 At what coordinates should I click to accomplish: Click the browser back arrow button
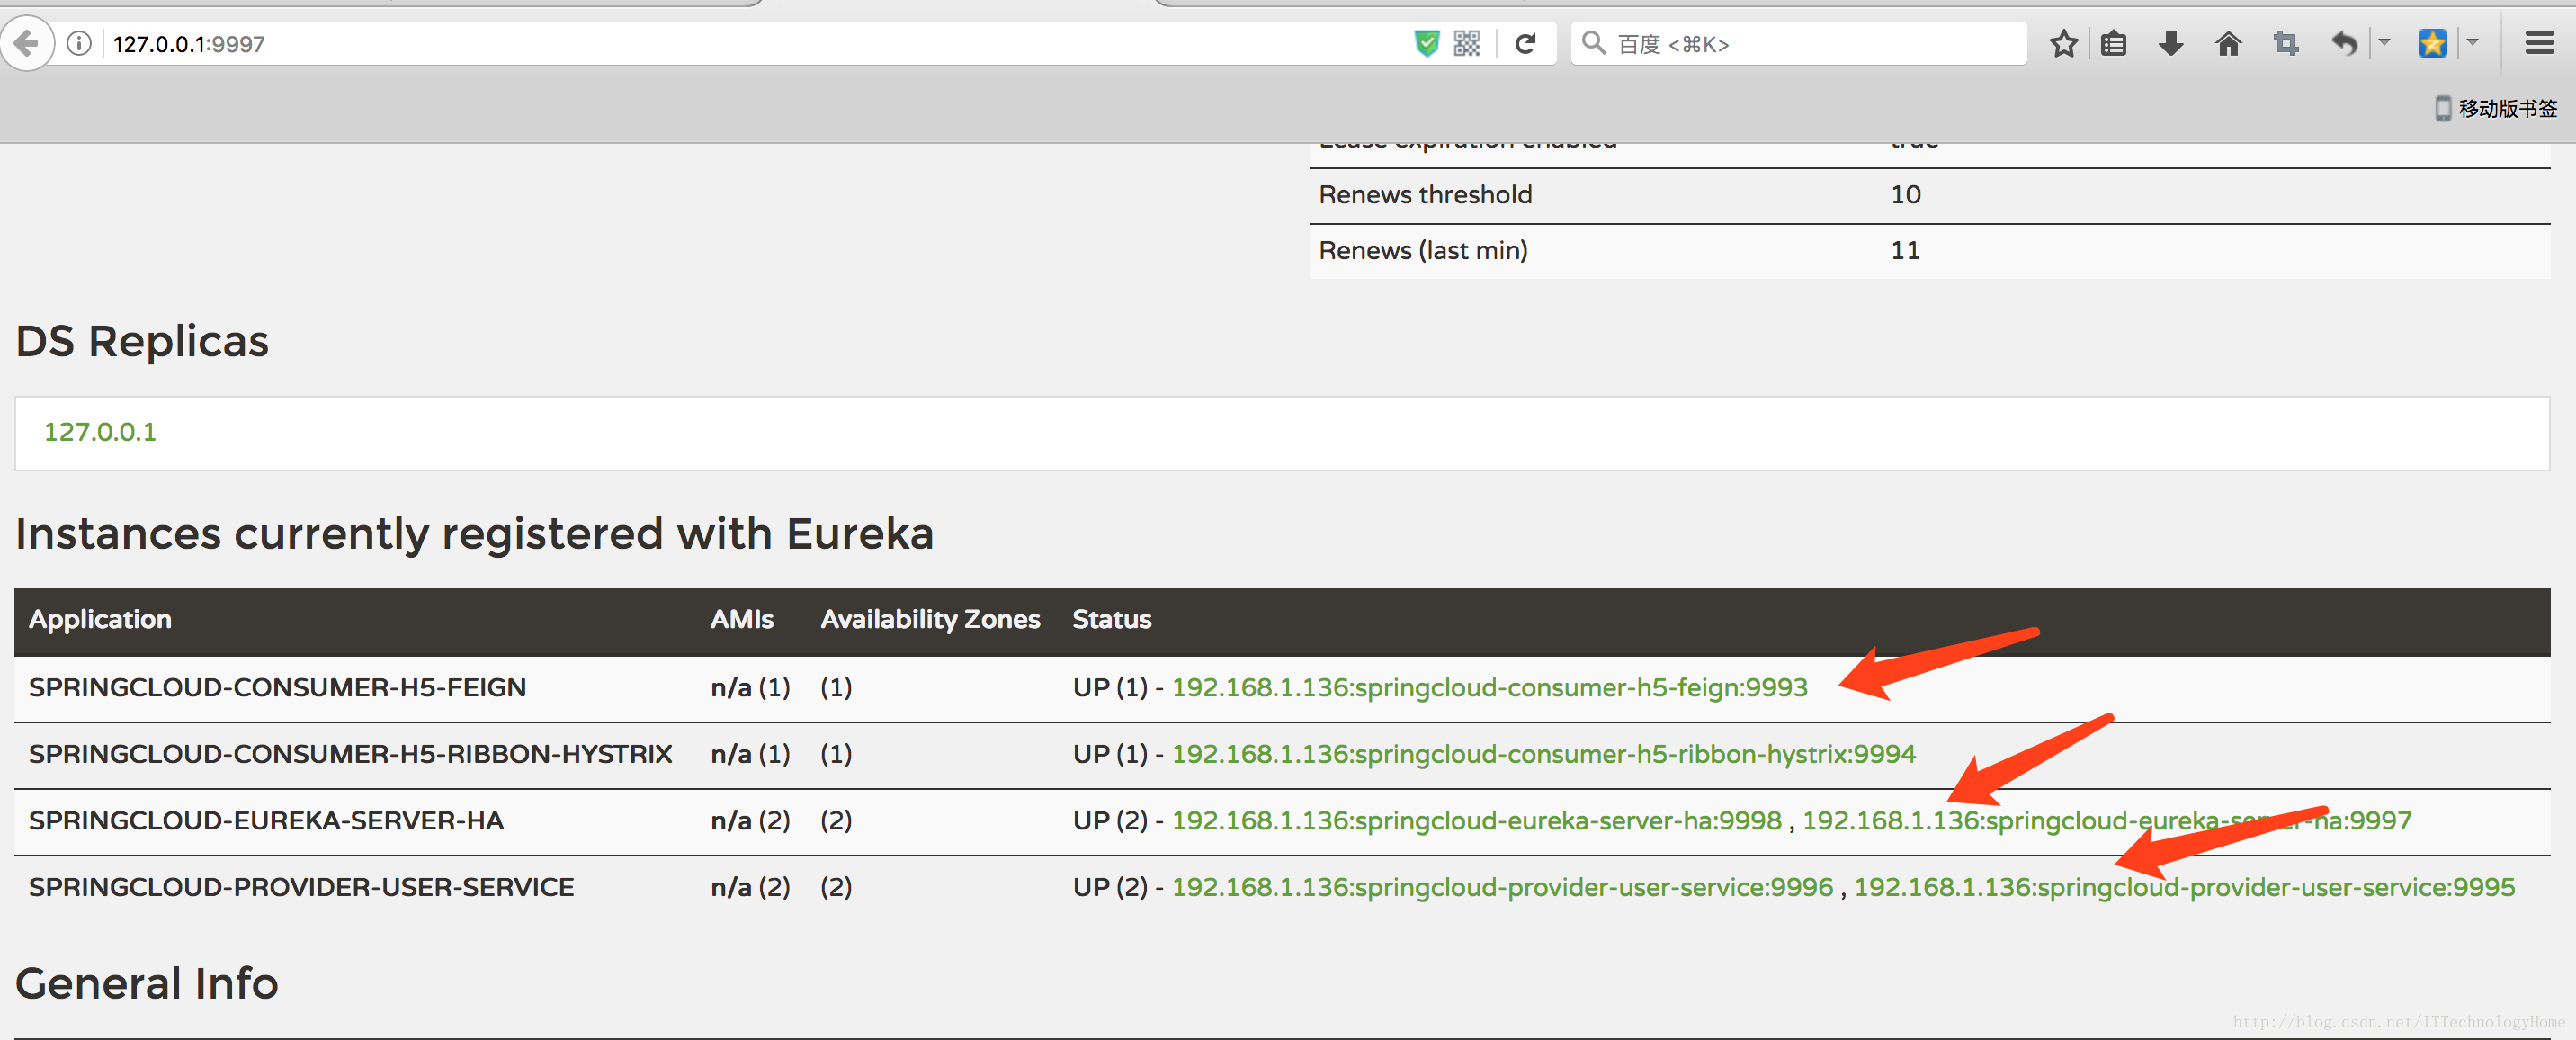point(27,44)
